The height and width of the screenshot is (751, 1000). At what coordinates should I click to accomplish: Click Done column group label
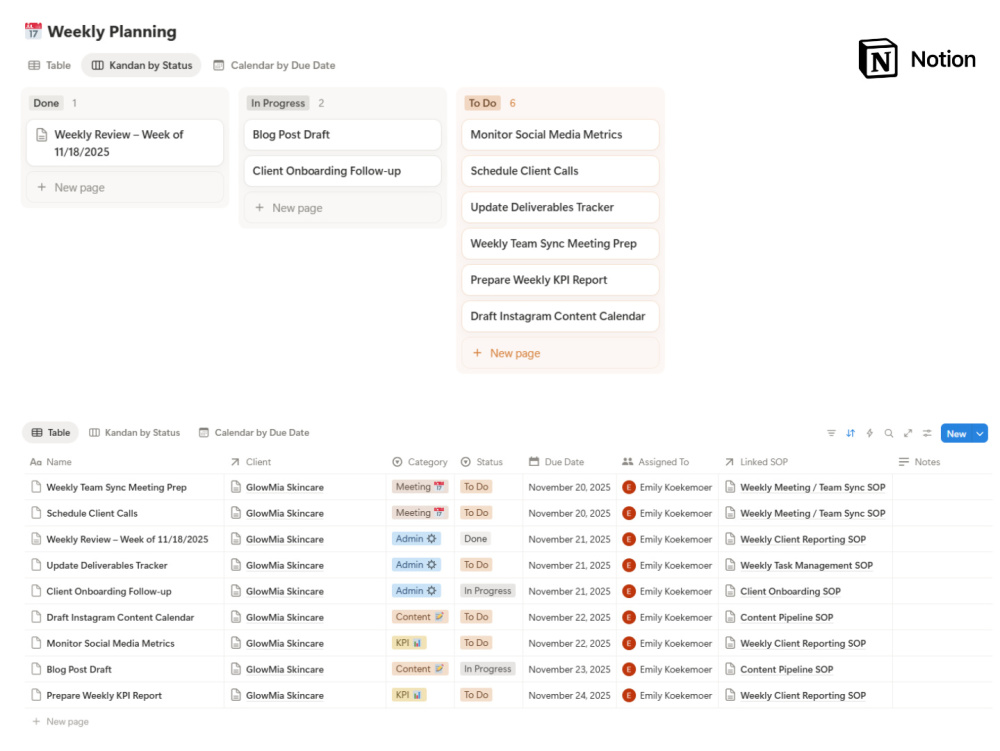coord(46,103)
